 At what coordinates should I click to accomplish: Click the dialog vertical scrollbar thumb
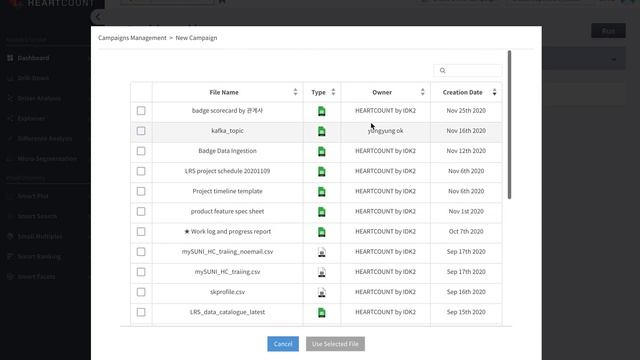click(509, 124)
